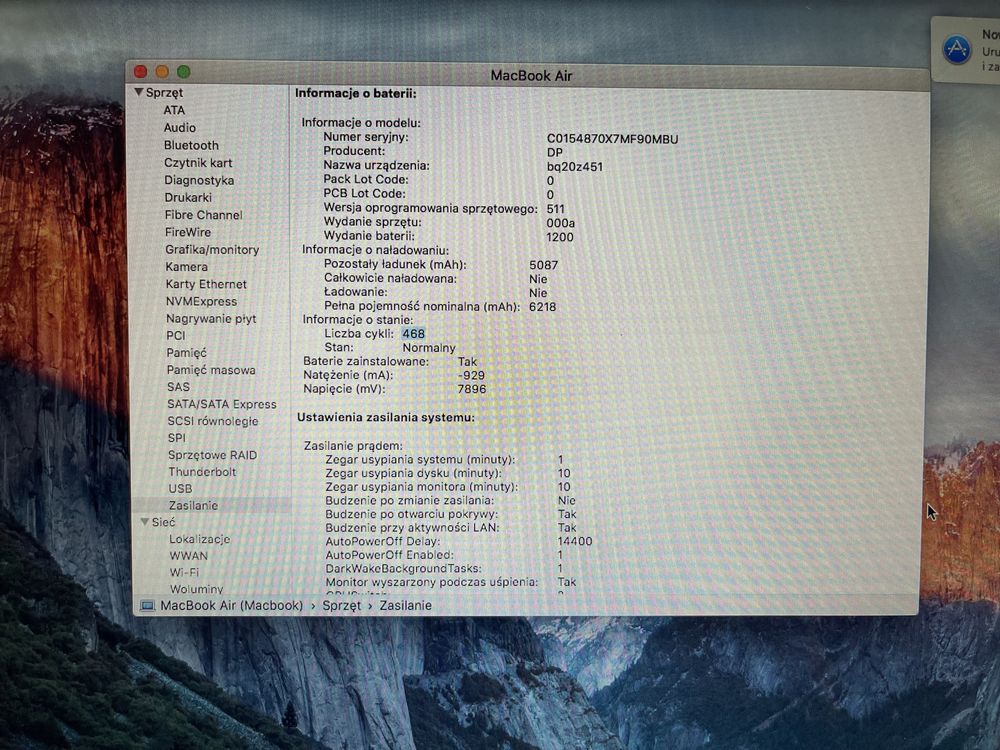
Task: Select SCSI równoległe entry
Action: tap(213, 421)
